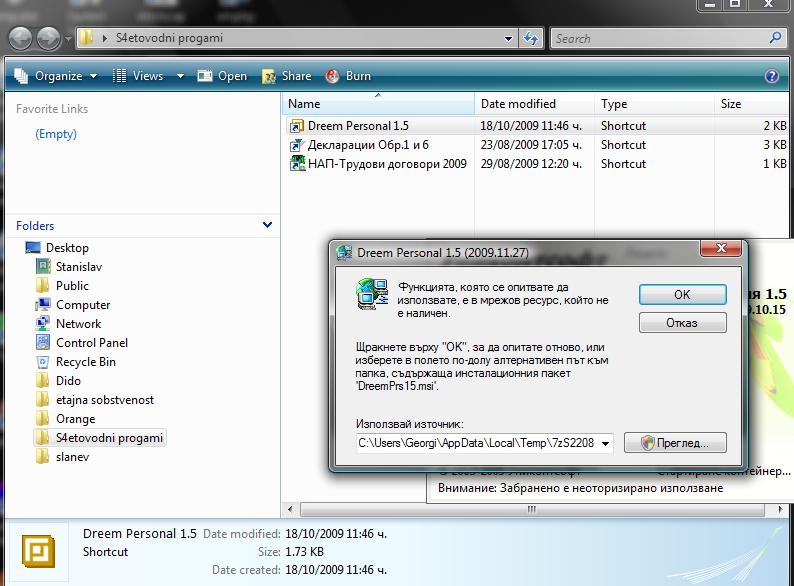Screen dimensions: 794x586
Task: Open the address bar history dropdown
Action: (508, 39)
